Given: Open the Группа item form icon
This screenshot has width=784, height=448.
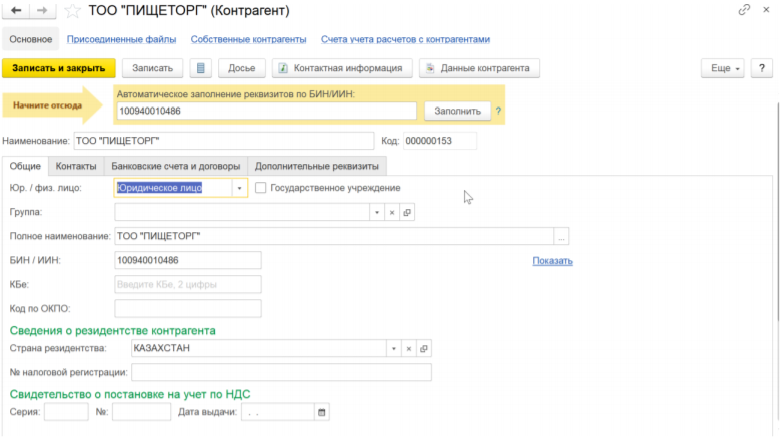Looking at the screenshot, I should [407, 212].
